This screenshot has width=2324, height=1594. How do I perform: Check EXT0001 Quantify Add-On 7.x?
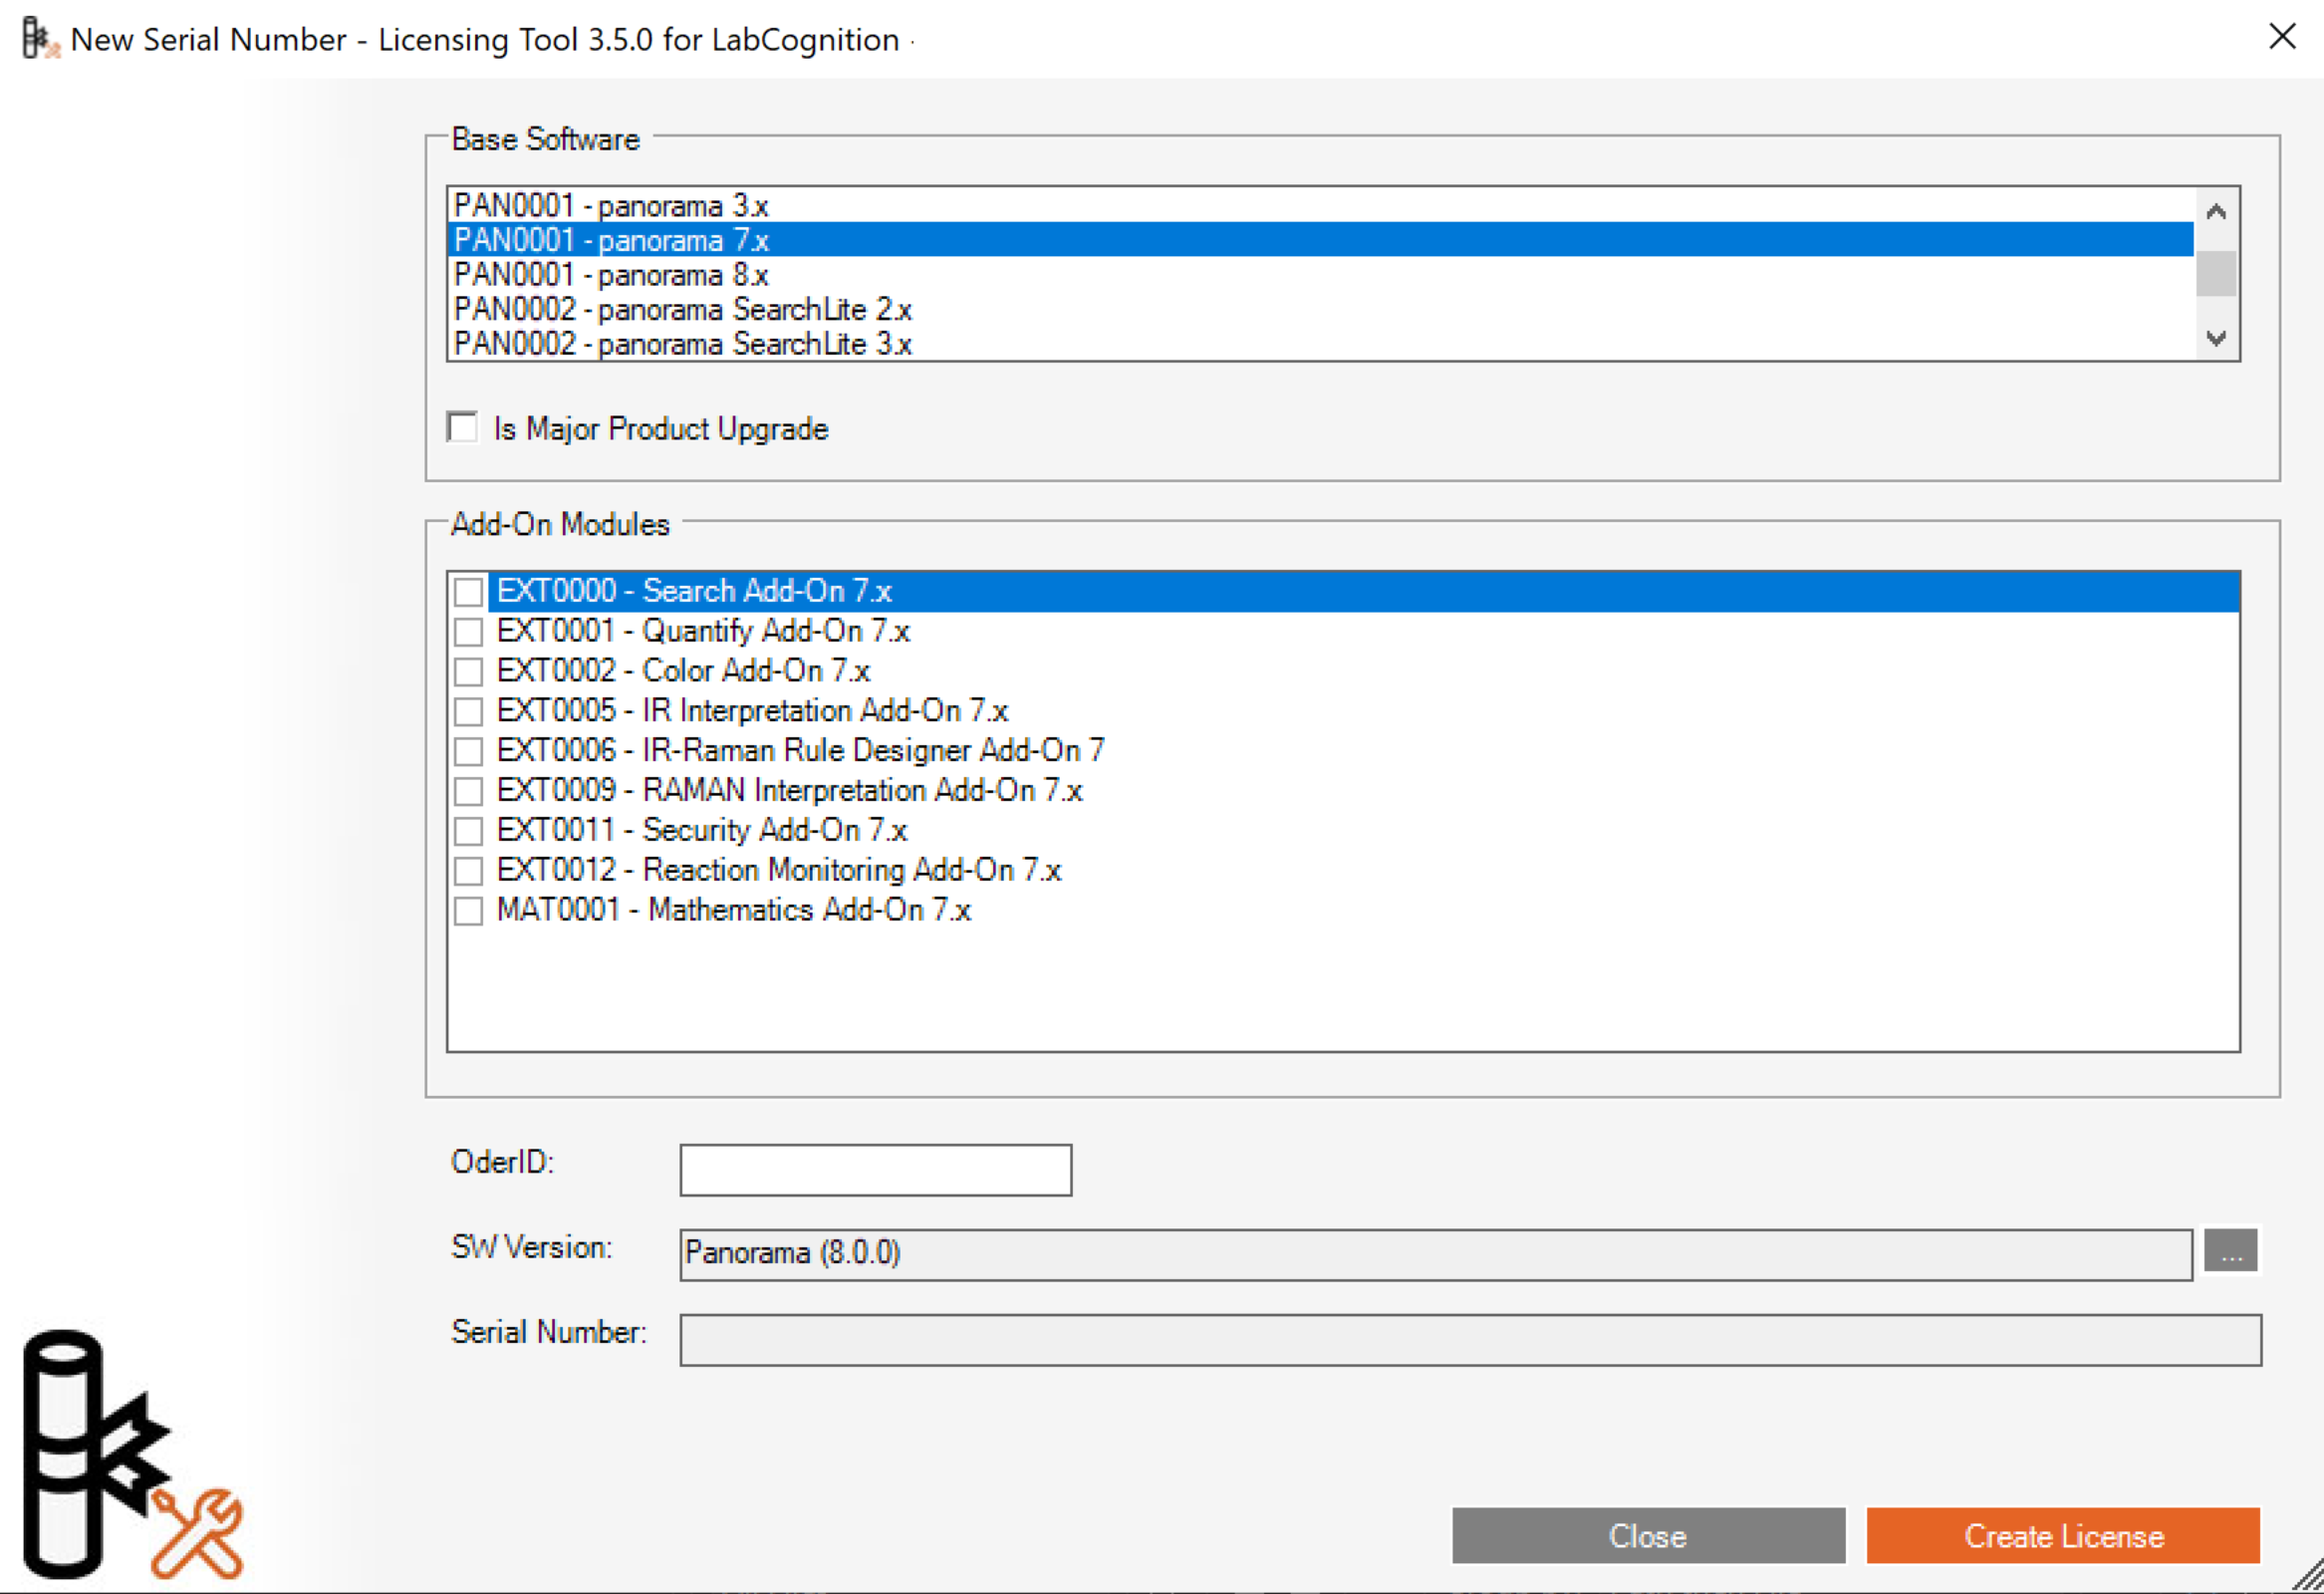468,631
